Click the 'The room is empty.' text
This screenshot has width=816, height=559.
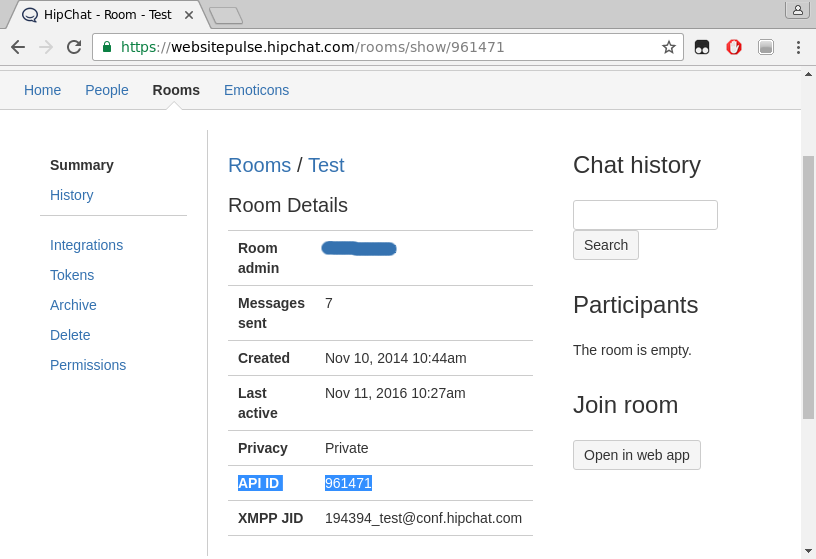tap(632, 350)
